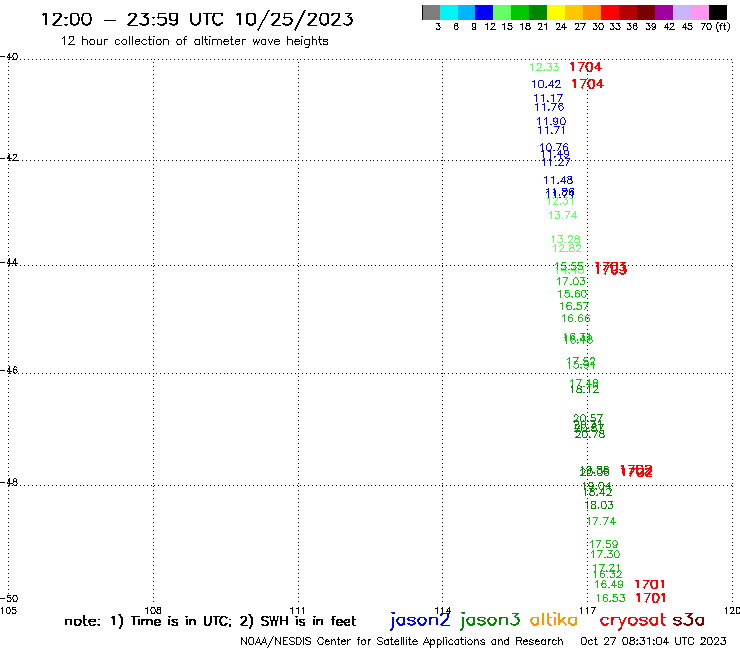Click the longitude axis label 111
This screenshot has width=740, height=650.
pyautogui.click(x=297, y=610)
